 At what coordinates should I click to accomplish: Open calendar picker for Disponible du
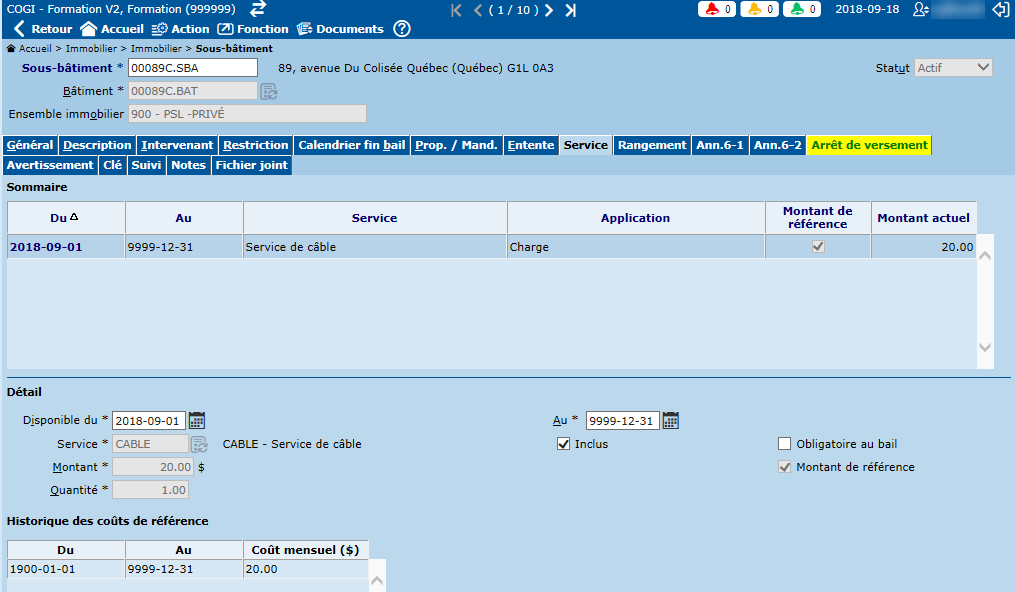197,421
